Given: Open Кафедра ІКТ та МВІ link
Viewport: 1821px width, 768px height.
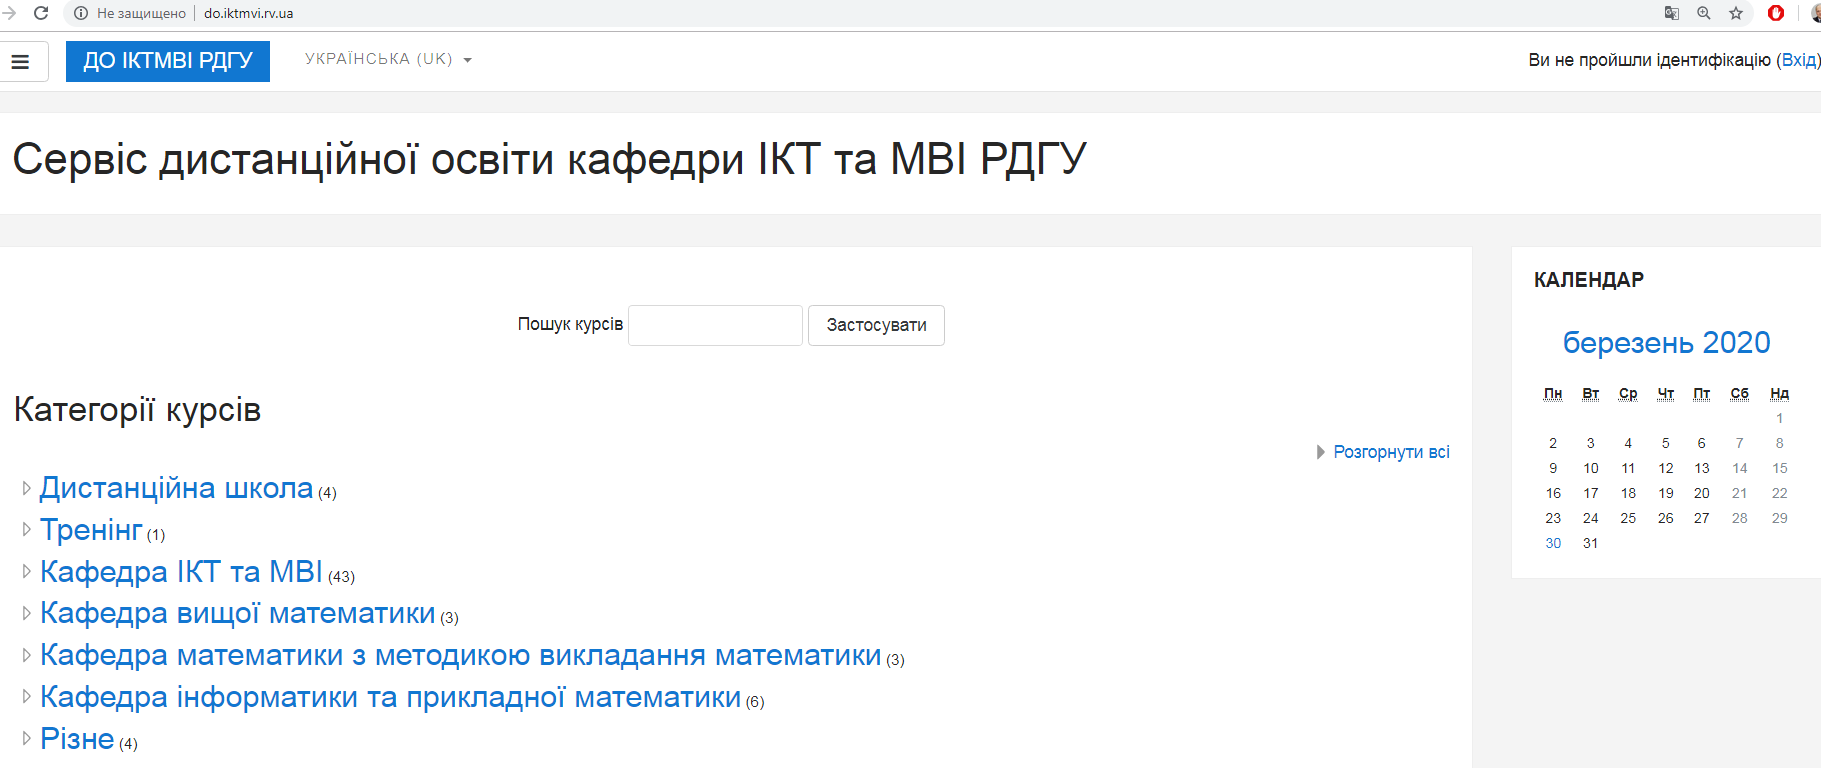Looking at the screenshot, I should pos(181,572).
